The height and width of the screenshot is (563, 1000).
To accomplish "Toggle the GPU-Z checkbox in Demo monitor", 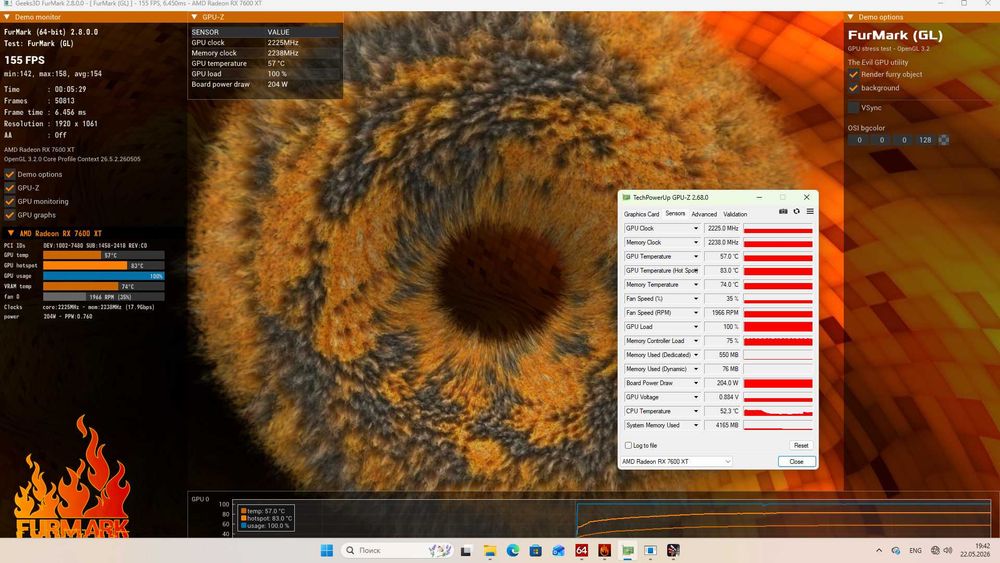I will coord(10,188).
